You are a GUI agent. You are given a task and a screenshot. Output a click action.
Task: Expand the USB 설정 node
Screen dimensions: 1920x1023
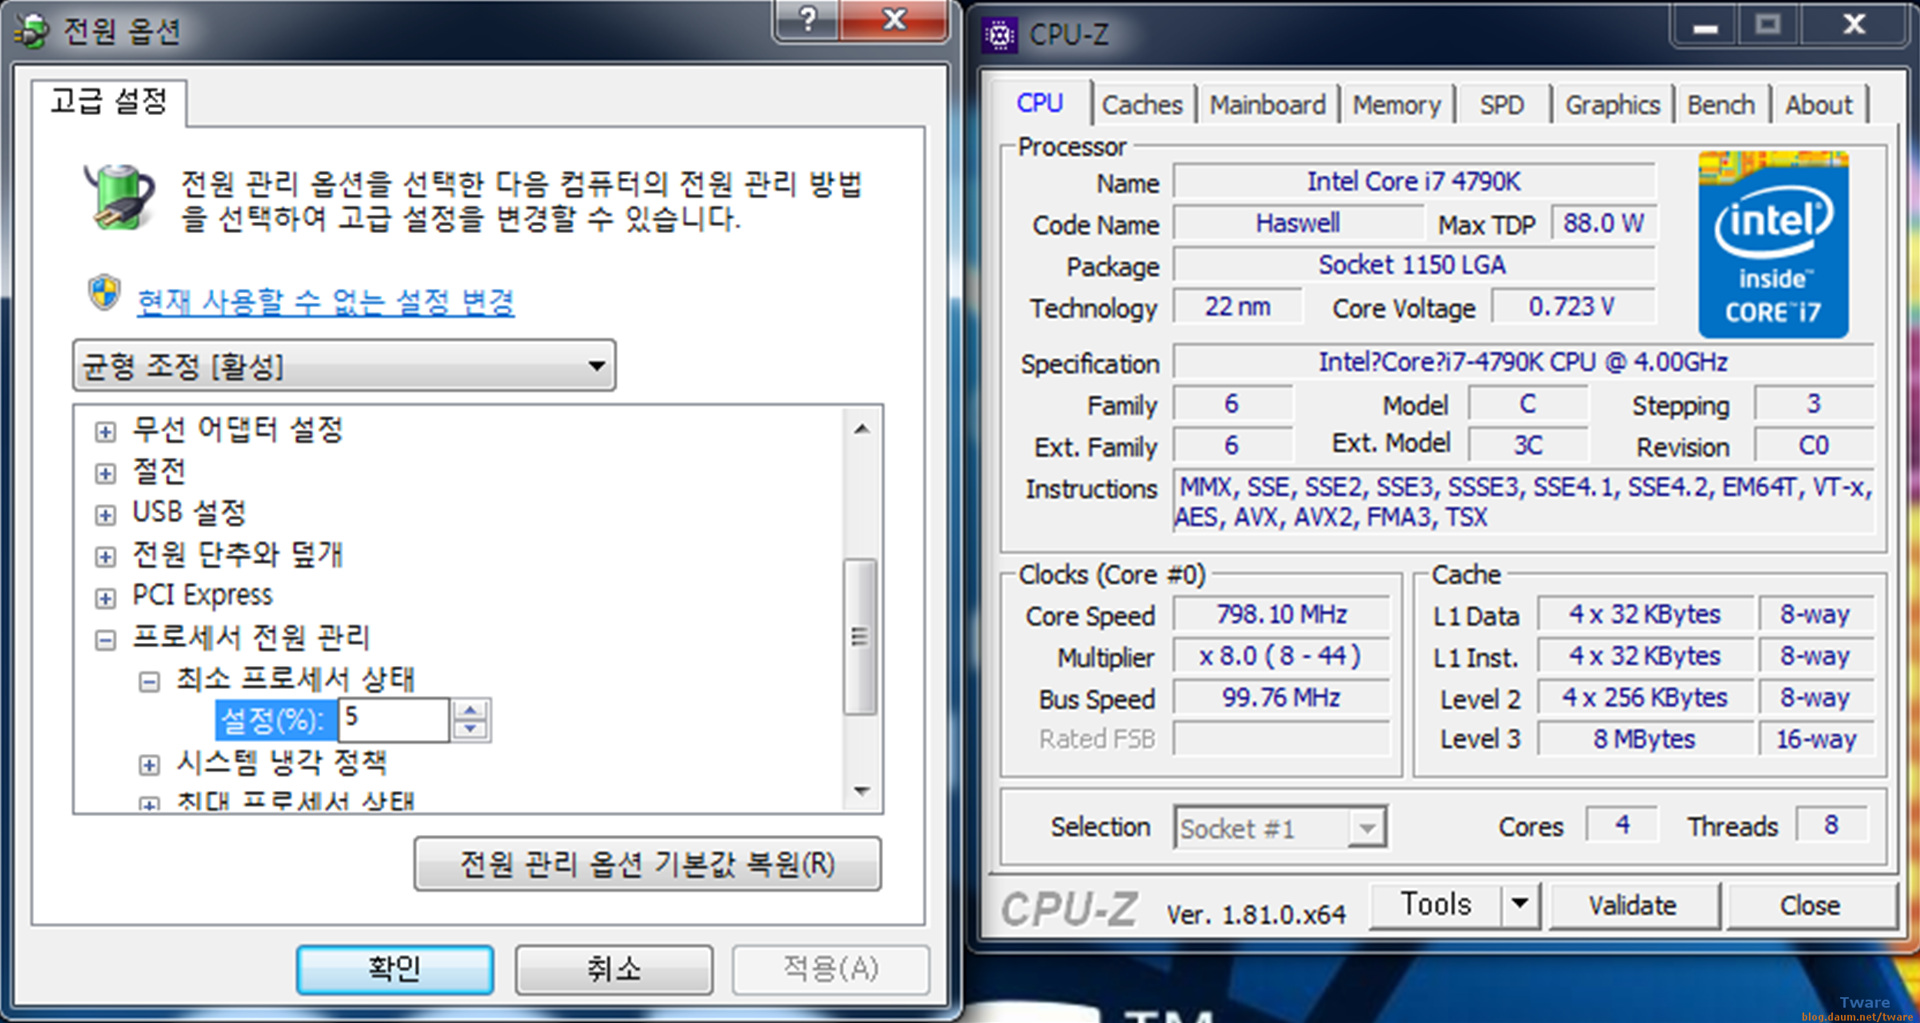pyautogui.click(x=105, y=515)
